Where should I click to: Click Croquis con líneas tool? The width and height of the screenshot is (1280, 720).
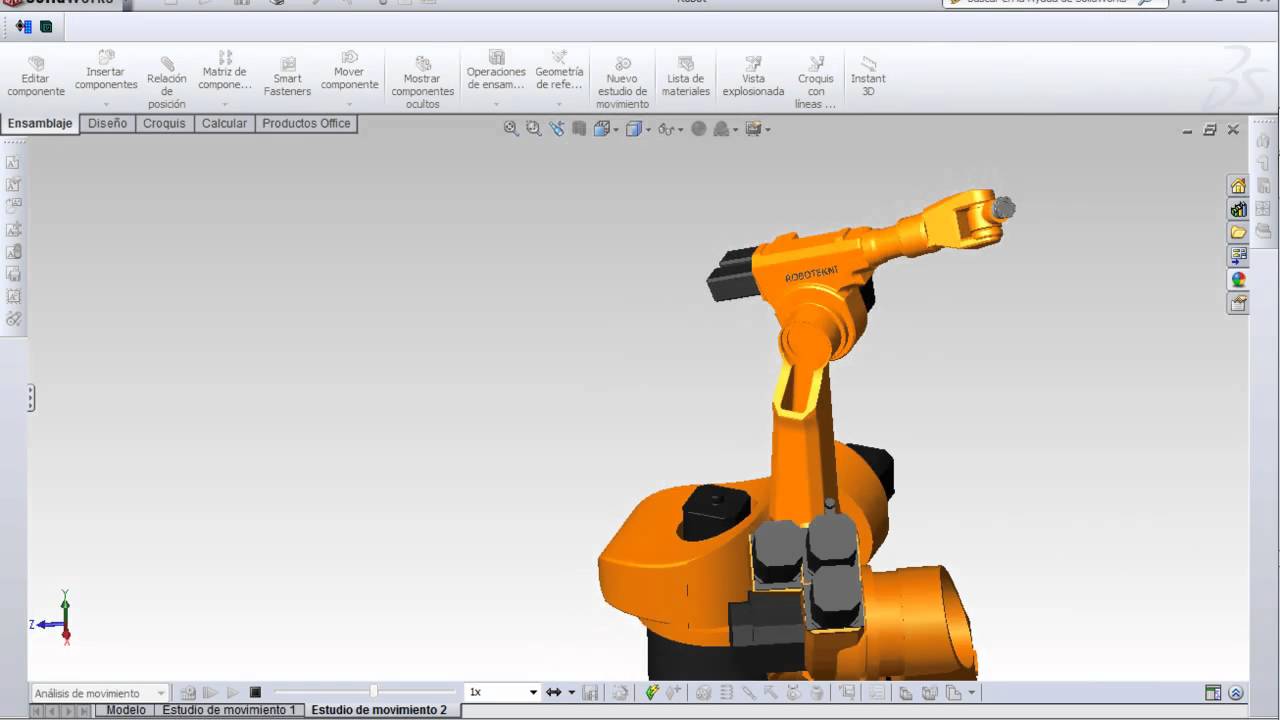point(816,83)
